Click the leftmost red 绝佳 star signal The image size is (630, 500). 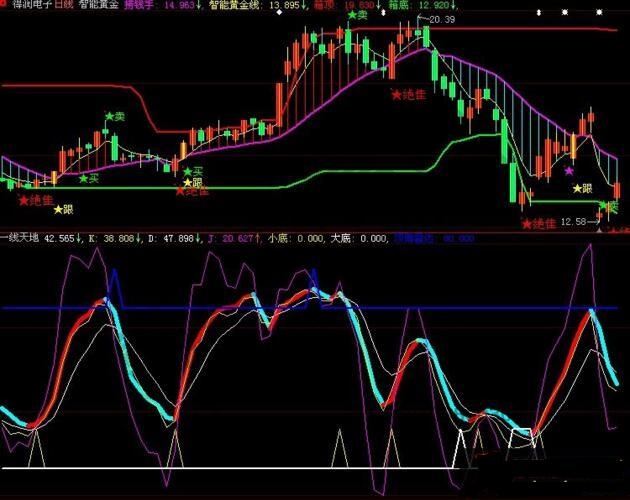(x=36, y=200)
